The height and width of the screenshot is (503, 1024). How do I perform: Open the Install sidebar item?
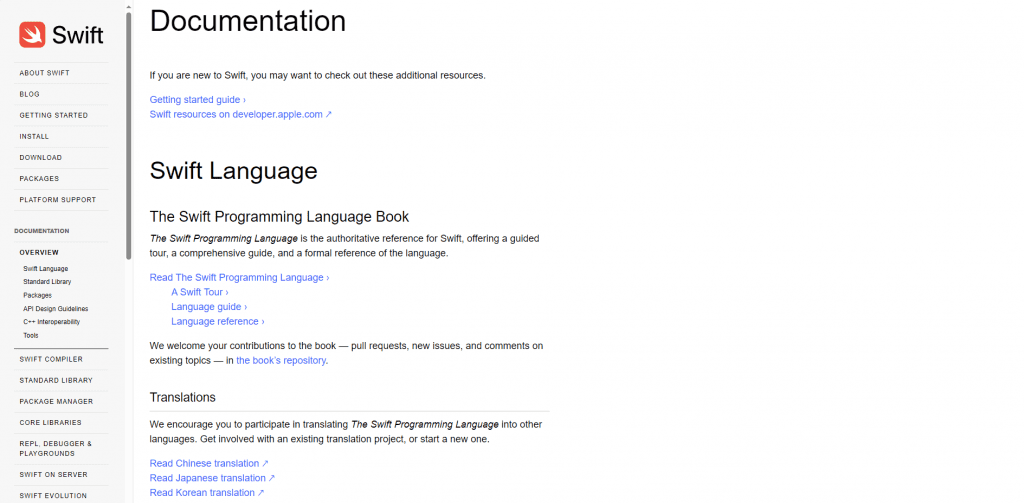[x=34, y=137]
